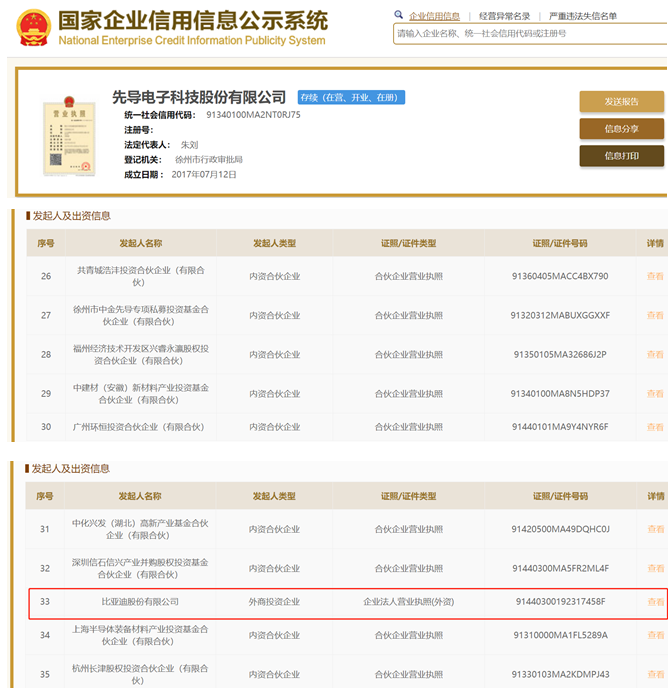Click company title 先导电子科技股份有限公司
Screen dimensions: 668x690
[199, 97]
